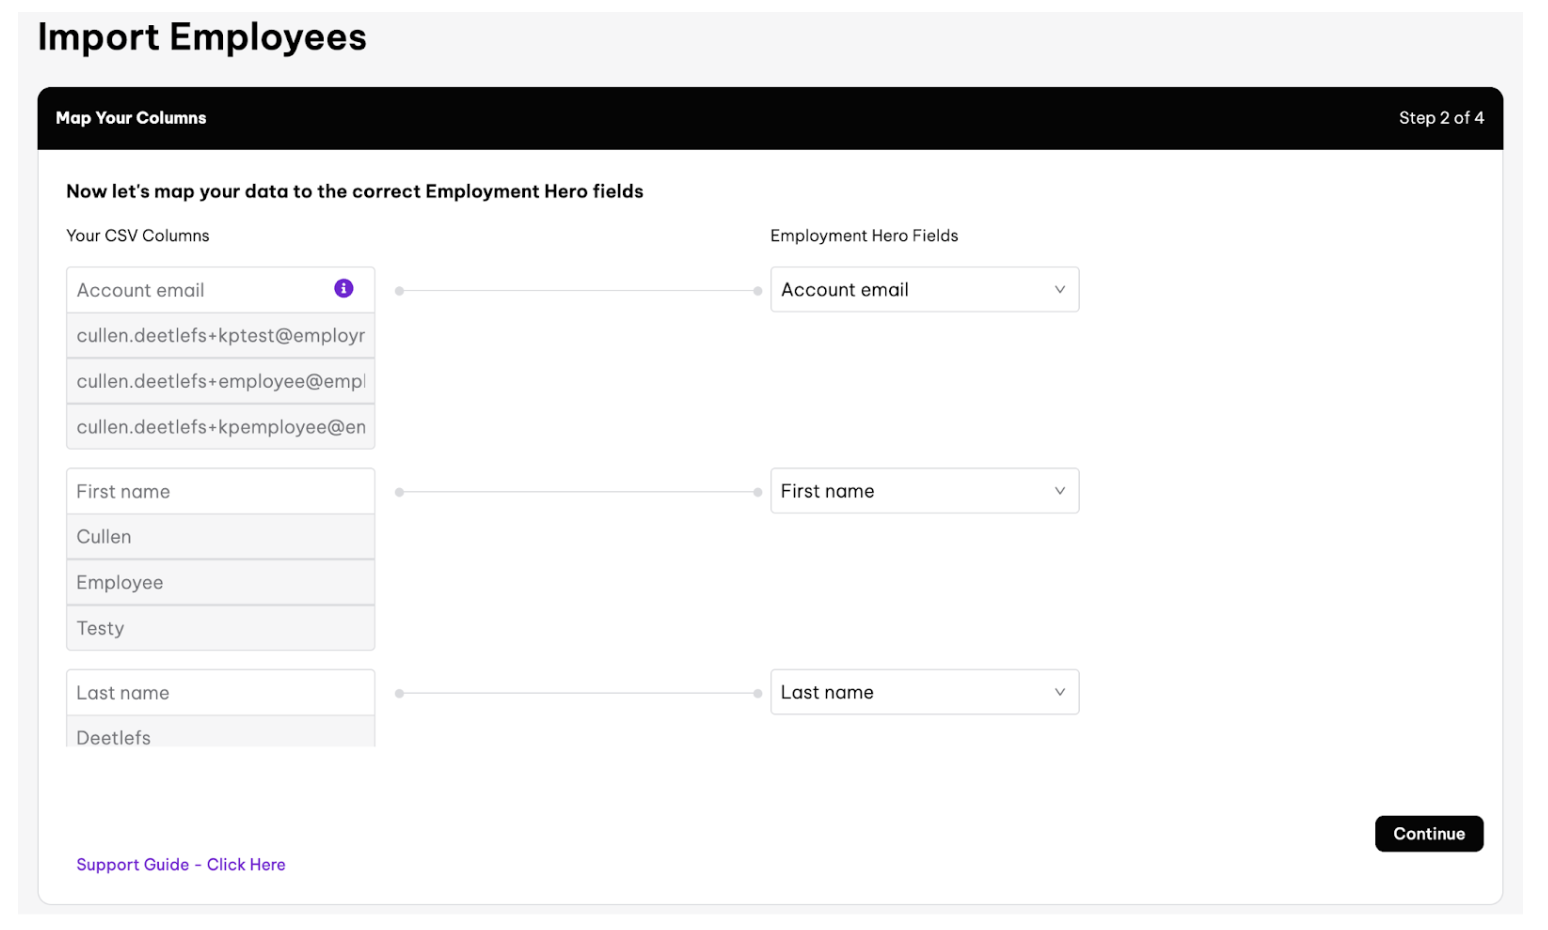Screen dimensions: 1548x930
Task: Click the Map Your Columns header title
Action: 131,118
